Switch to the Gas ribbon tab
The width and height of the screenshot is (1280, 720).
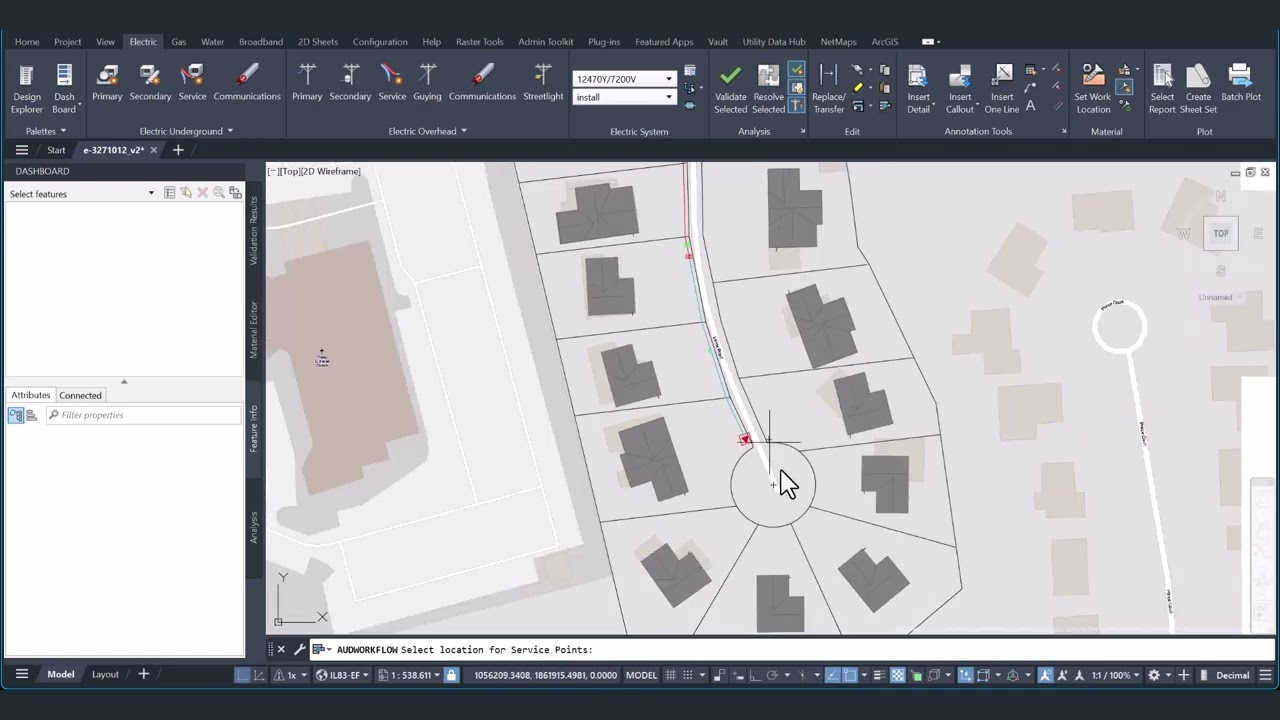[x=179, y=42]
